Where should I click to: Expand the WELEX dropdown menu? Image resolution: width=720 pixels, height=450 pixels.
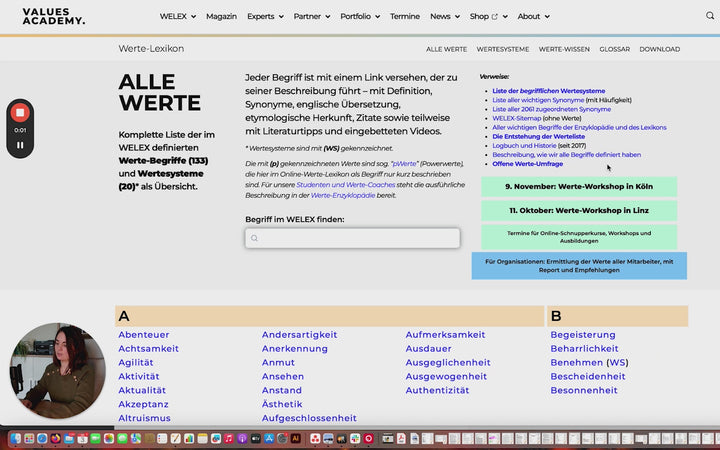point(178,17)
